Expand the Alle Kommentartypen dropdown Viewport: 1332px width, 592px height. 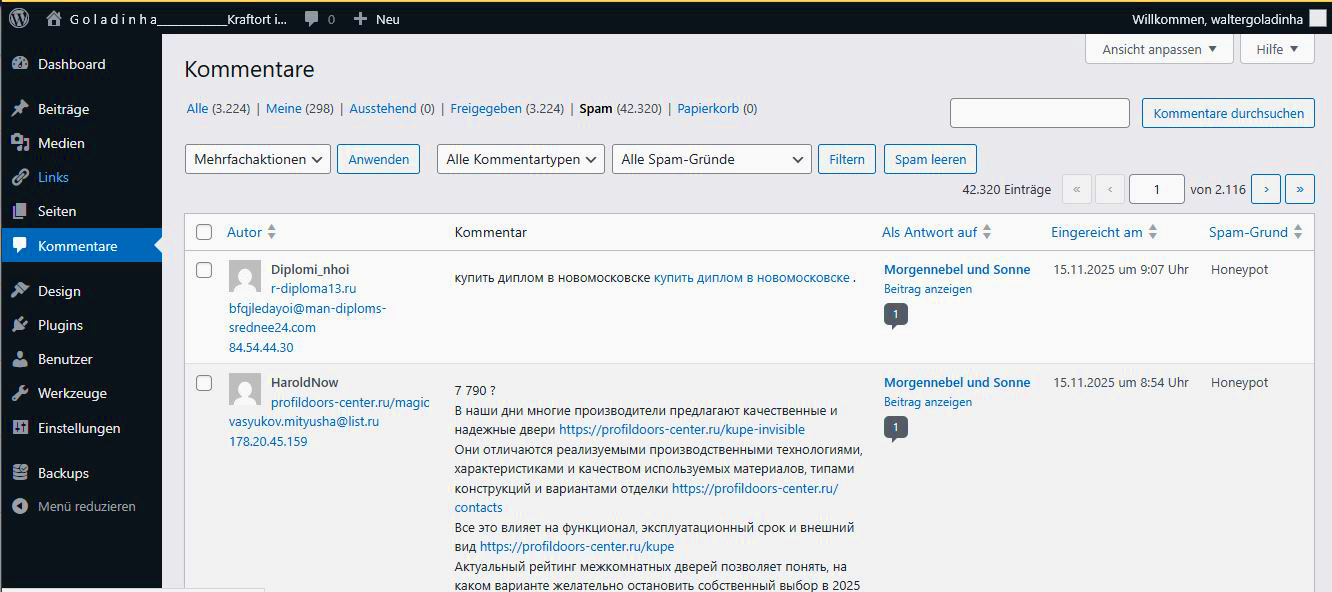pyautogui.click(x=520, y=159)
